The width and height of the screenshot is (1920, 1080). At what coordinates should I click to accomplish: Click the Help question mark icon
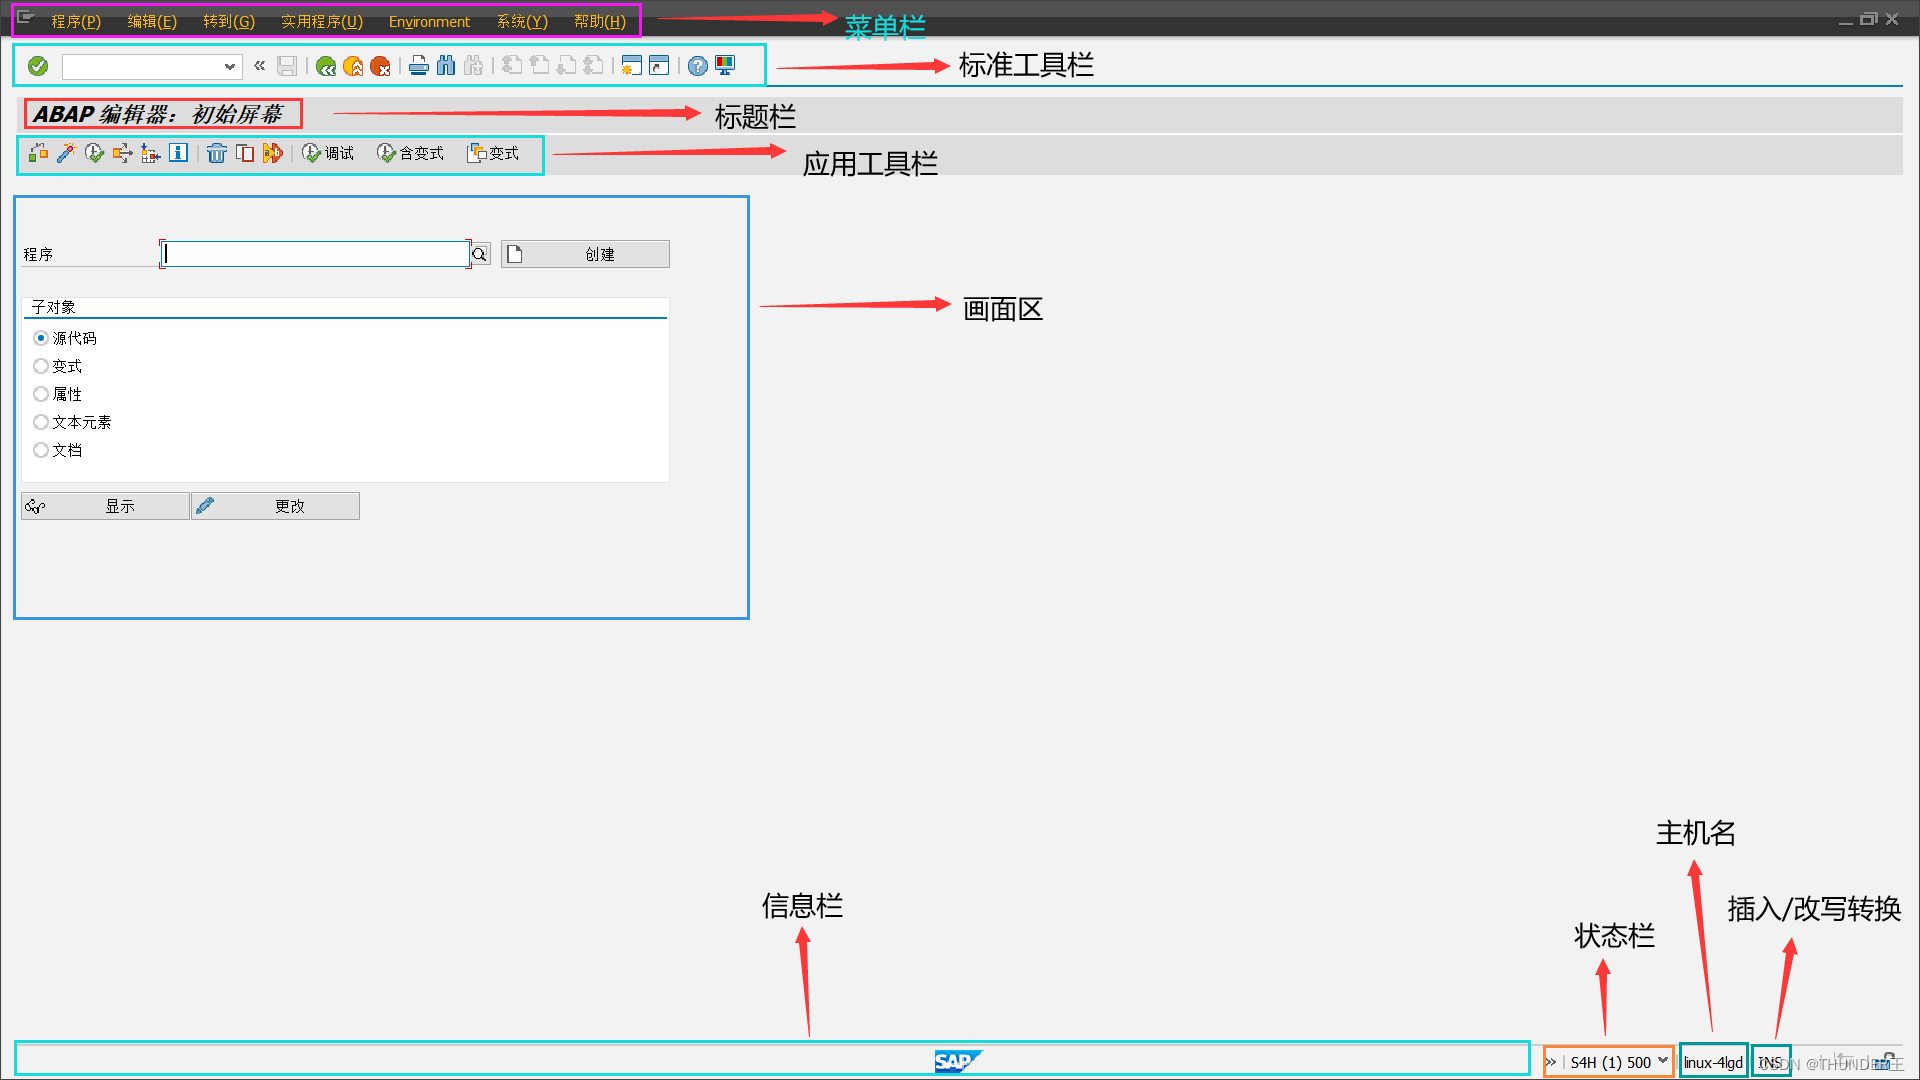[697, 65]
